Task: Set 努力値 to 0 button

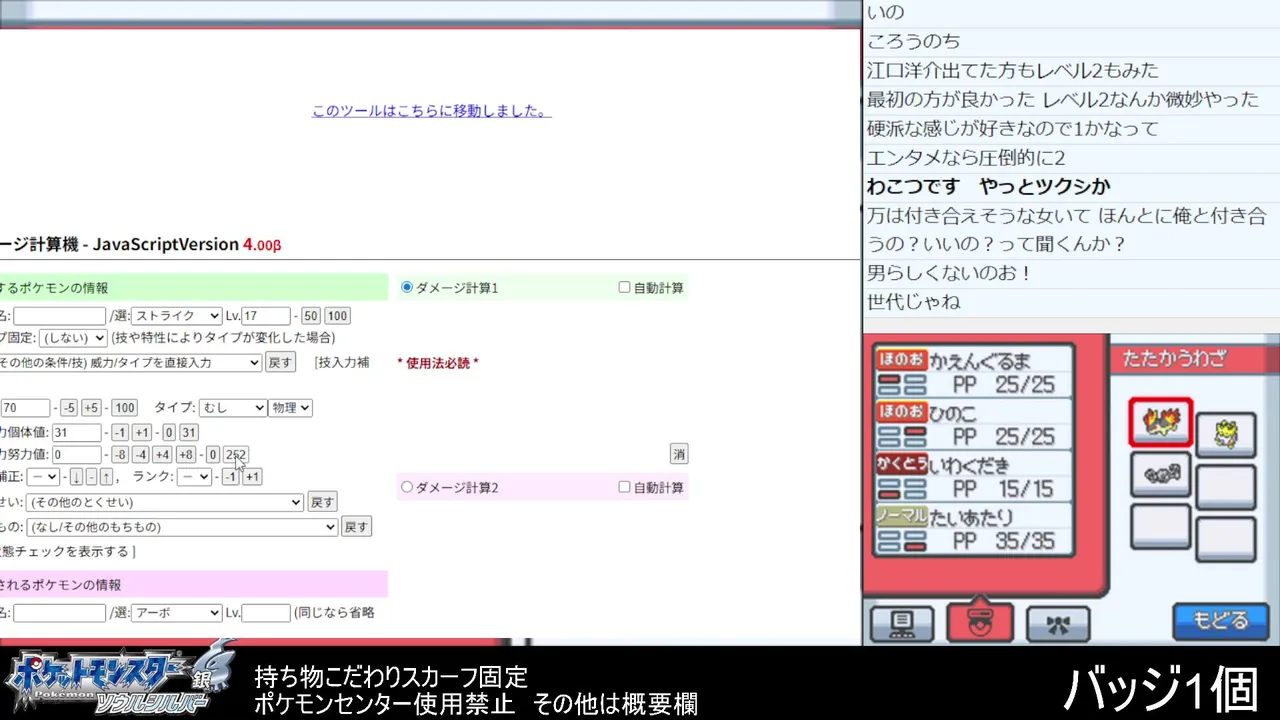Action: [x=212, y=455]
